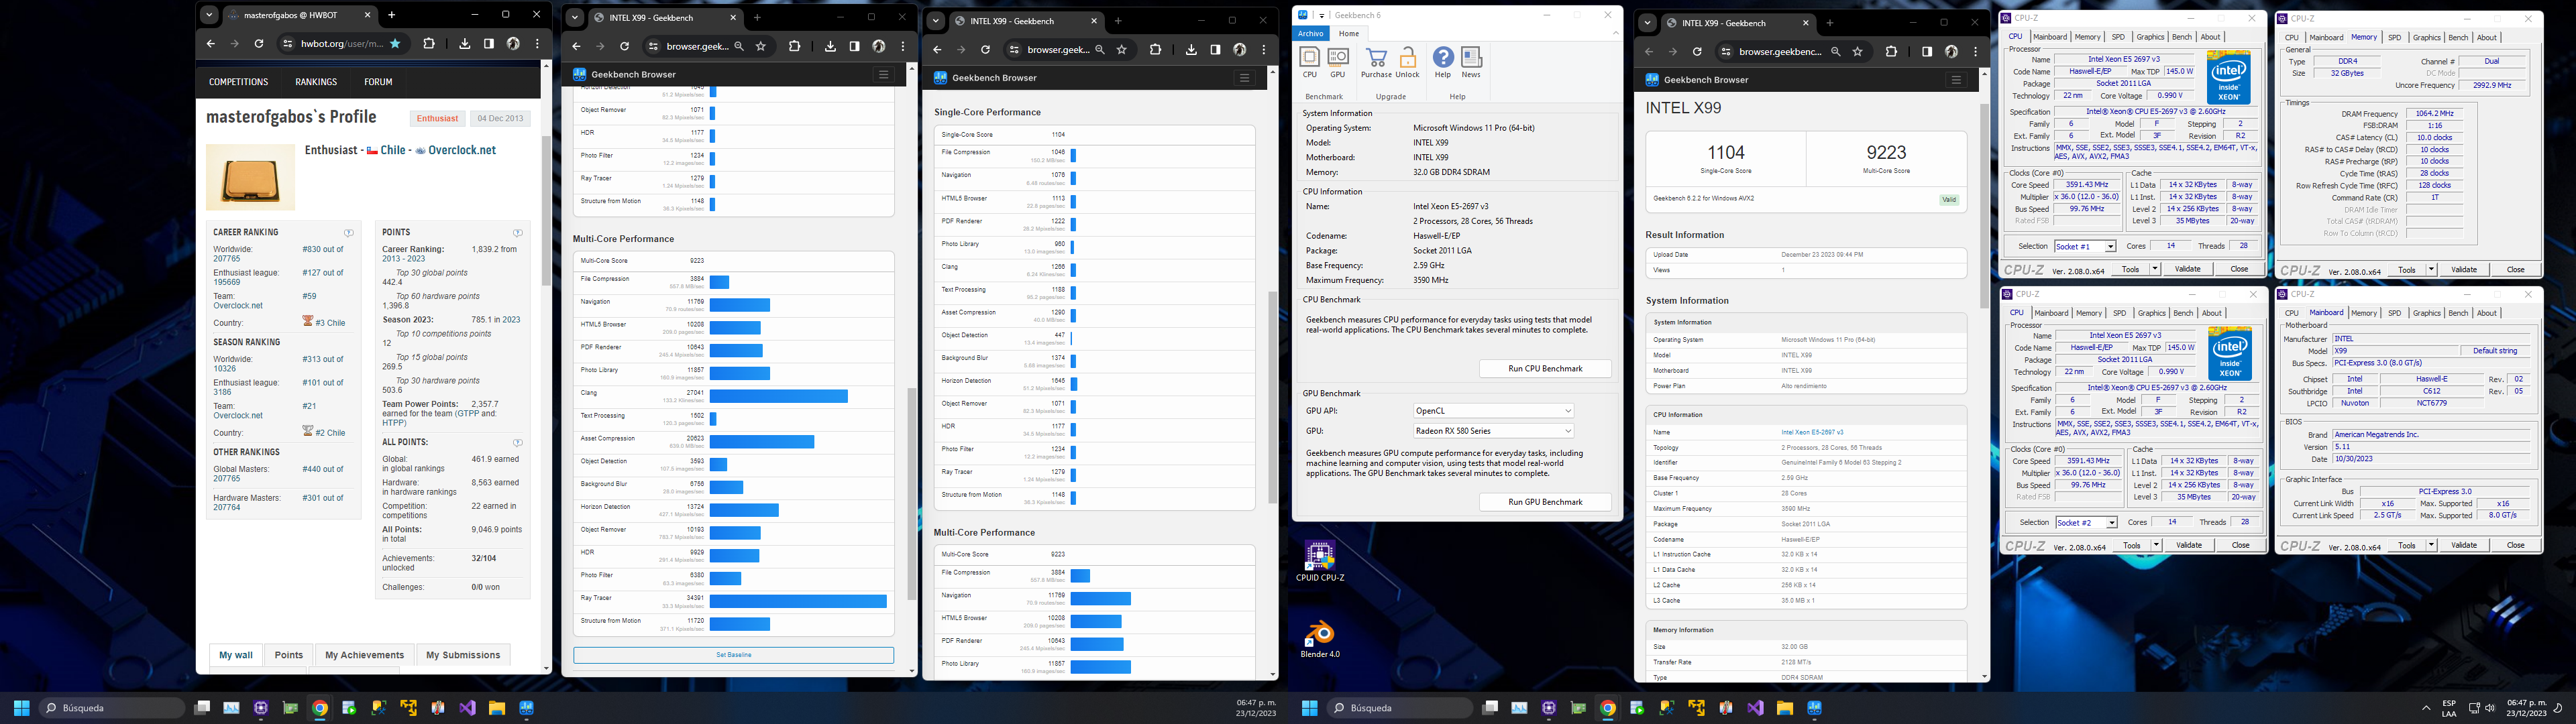This screenshot has width=2576, height=724.
Task: Click the green Valid badge on Geekbench result
Action: tap(1949, 199)
